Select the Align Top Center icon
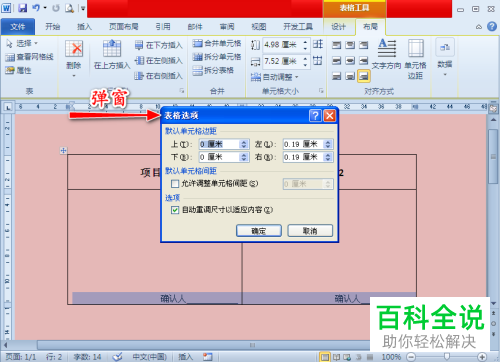 (350, 45)
